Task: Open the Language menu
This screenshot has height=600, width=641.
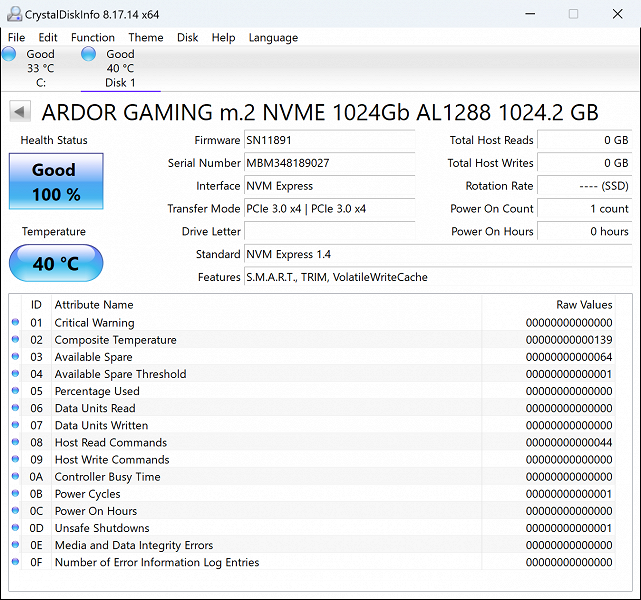Action: 273,38
